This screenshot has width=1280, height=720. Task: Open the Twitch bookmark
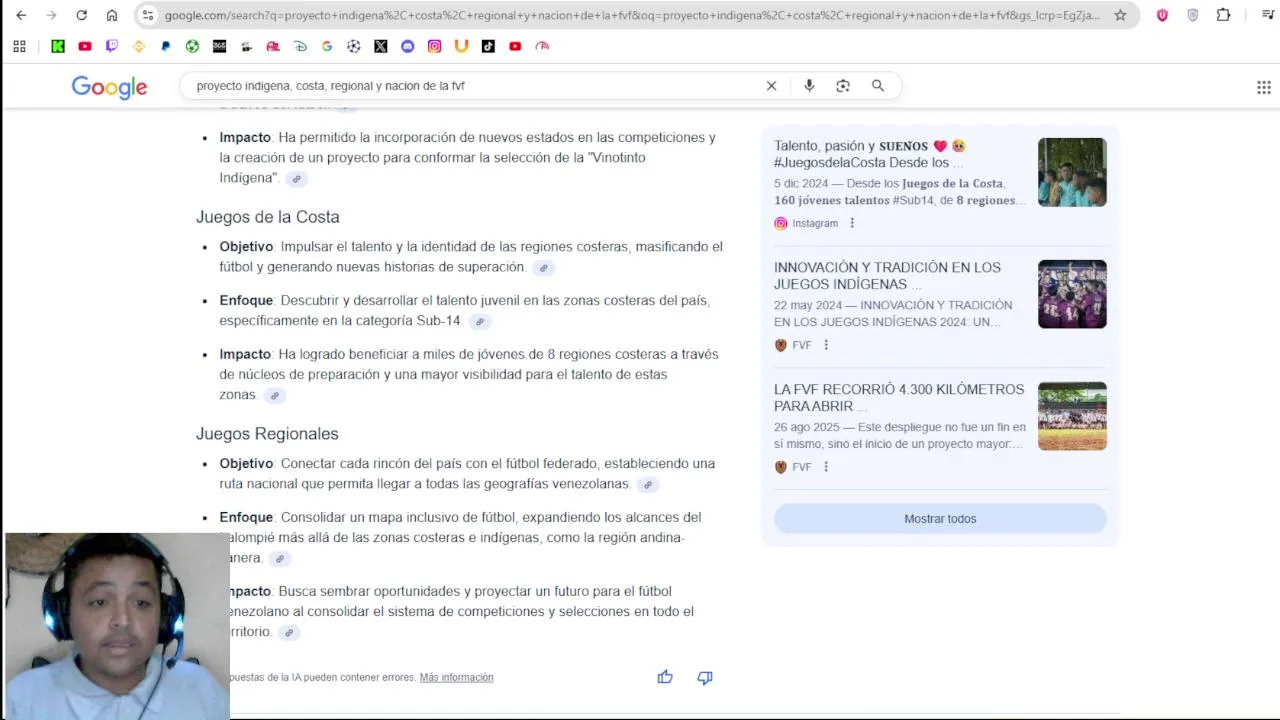coord(112,46)
